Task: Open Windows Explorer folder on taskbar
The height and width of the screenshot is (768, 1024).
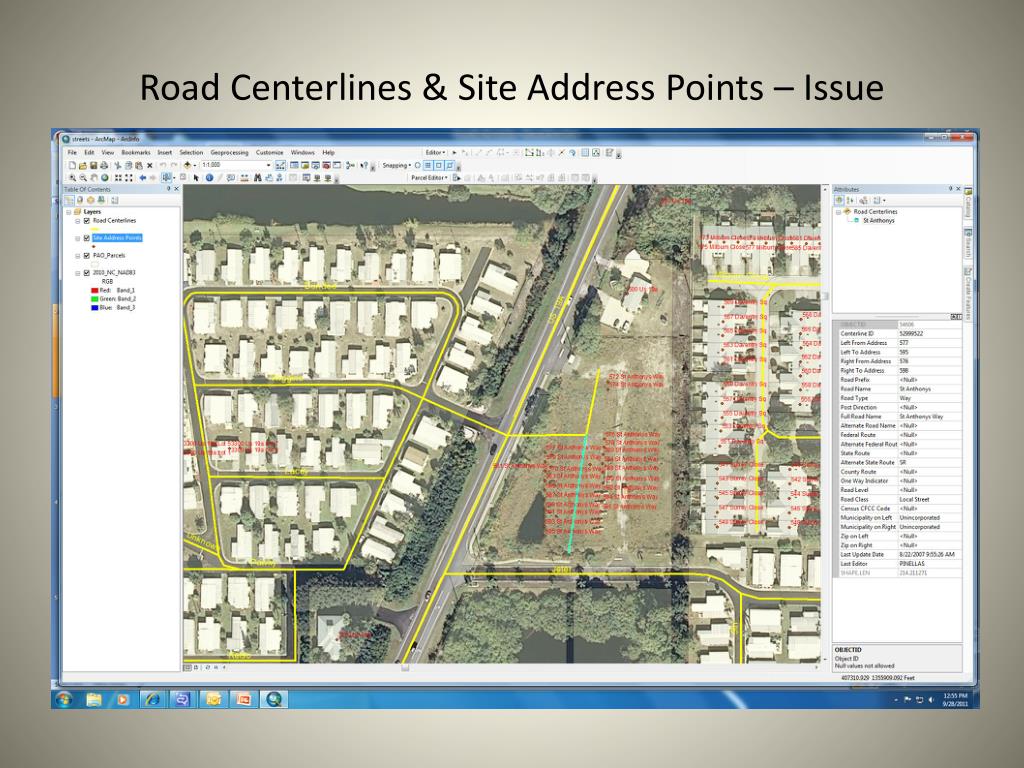Action: click(x=94, y=700)
